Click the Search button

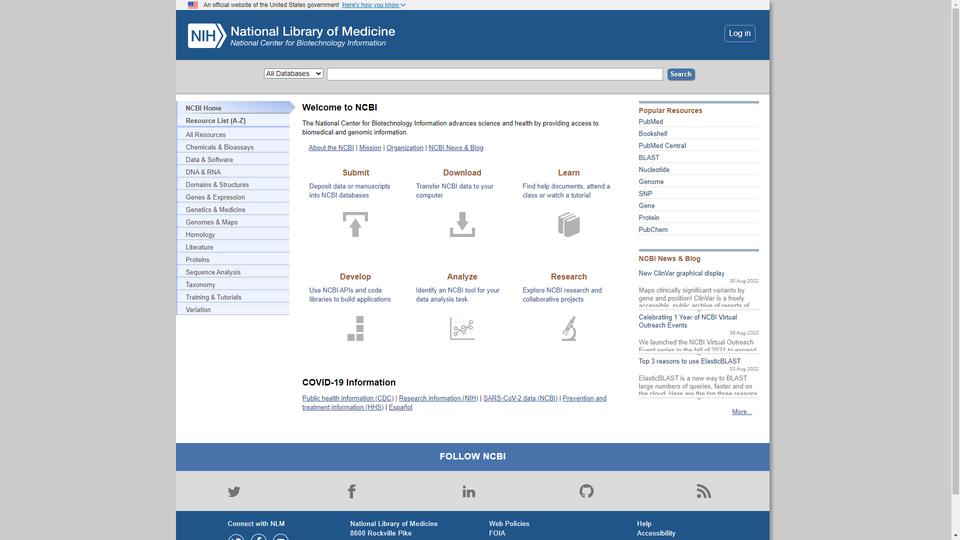click(681, 74)
